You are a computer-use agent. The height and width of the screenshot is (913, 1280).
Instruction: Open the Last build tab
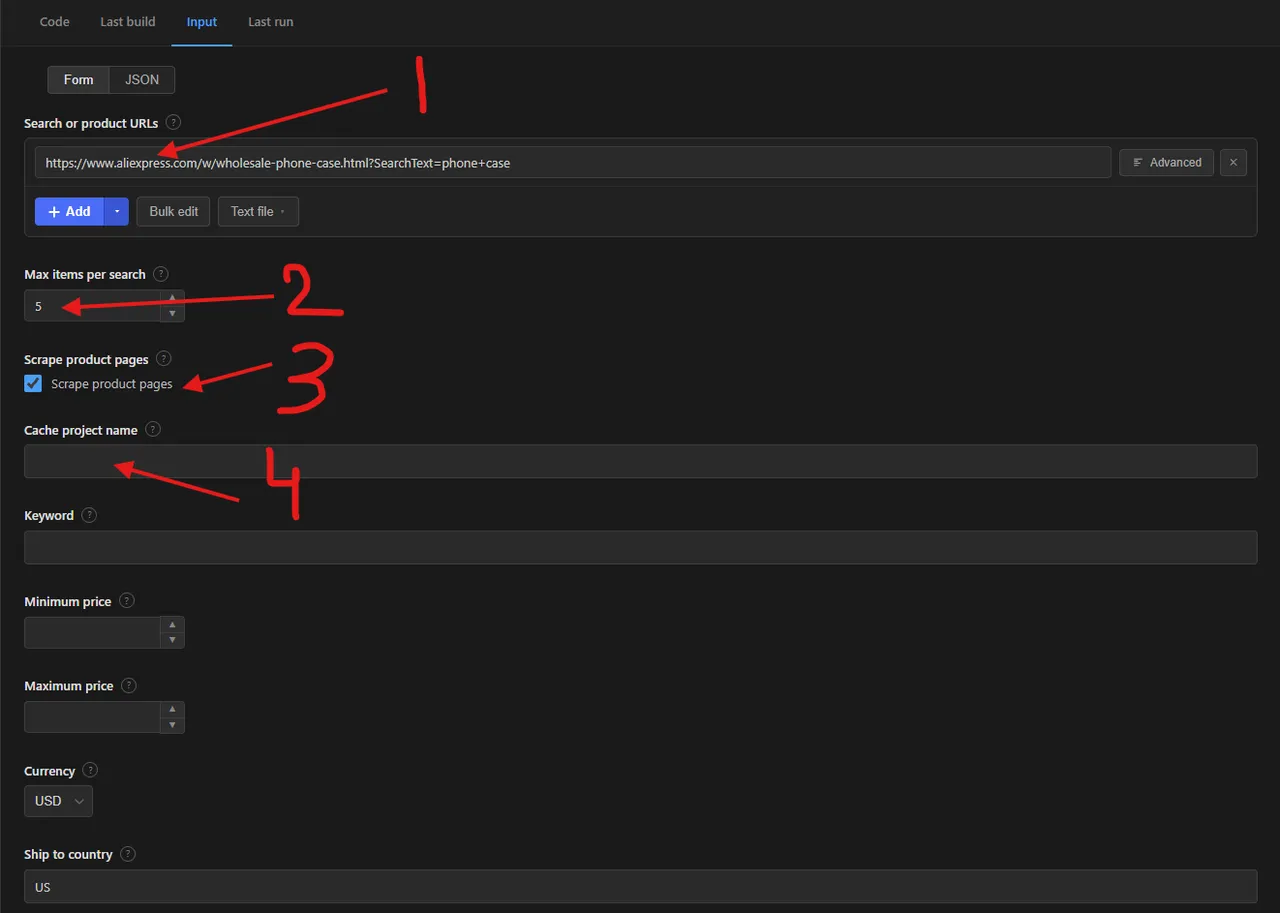tap(128, 22)
